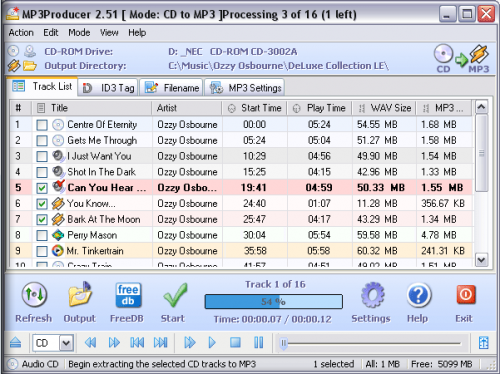This screenshot has width=500, height=374.
Task: Open the Mode menu
Action: coord(79,33)
